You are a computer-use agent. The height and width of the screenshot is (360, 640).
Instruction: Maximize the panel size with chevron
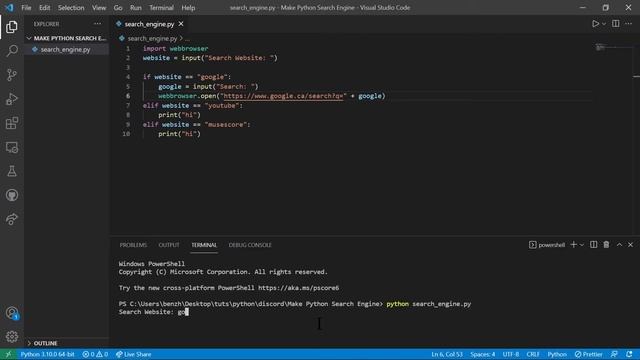[619, 244]
